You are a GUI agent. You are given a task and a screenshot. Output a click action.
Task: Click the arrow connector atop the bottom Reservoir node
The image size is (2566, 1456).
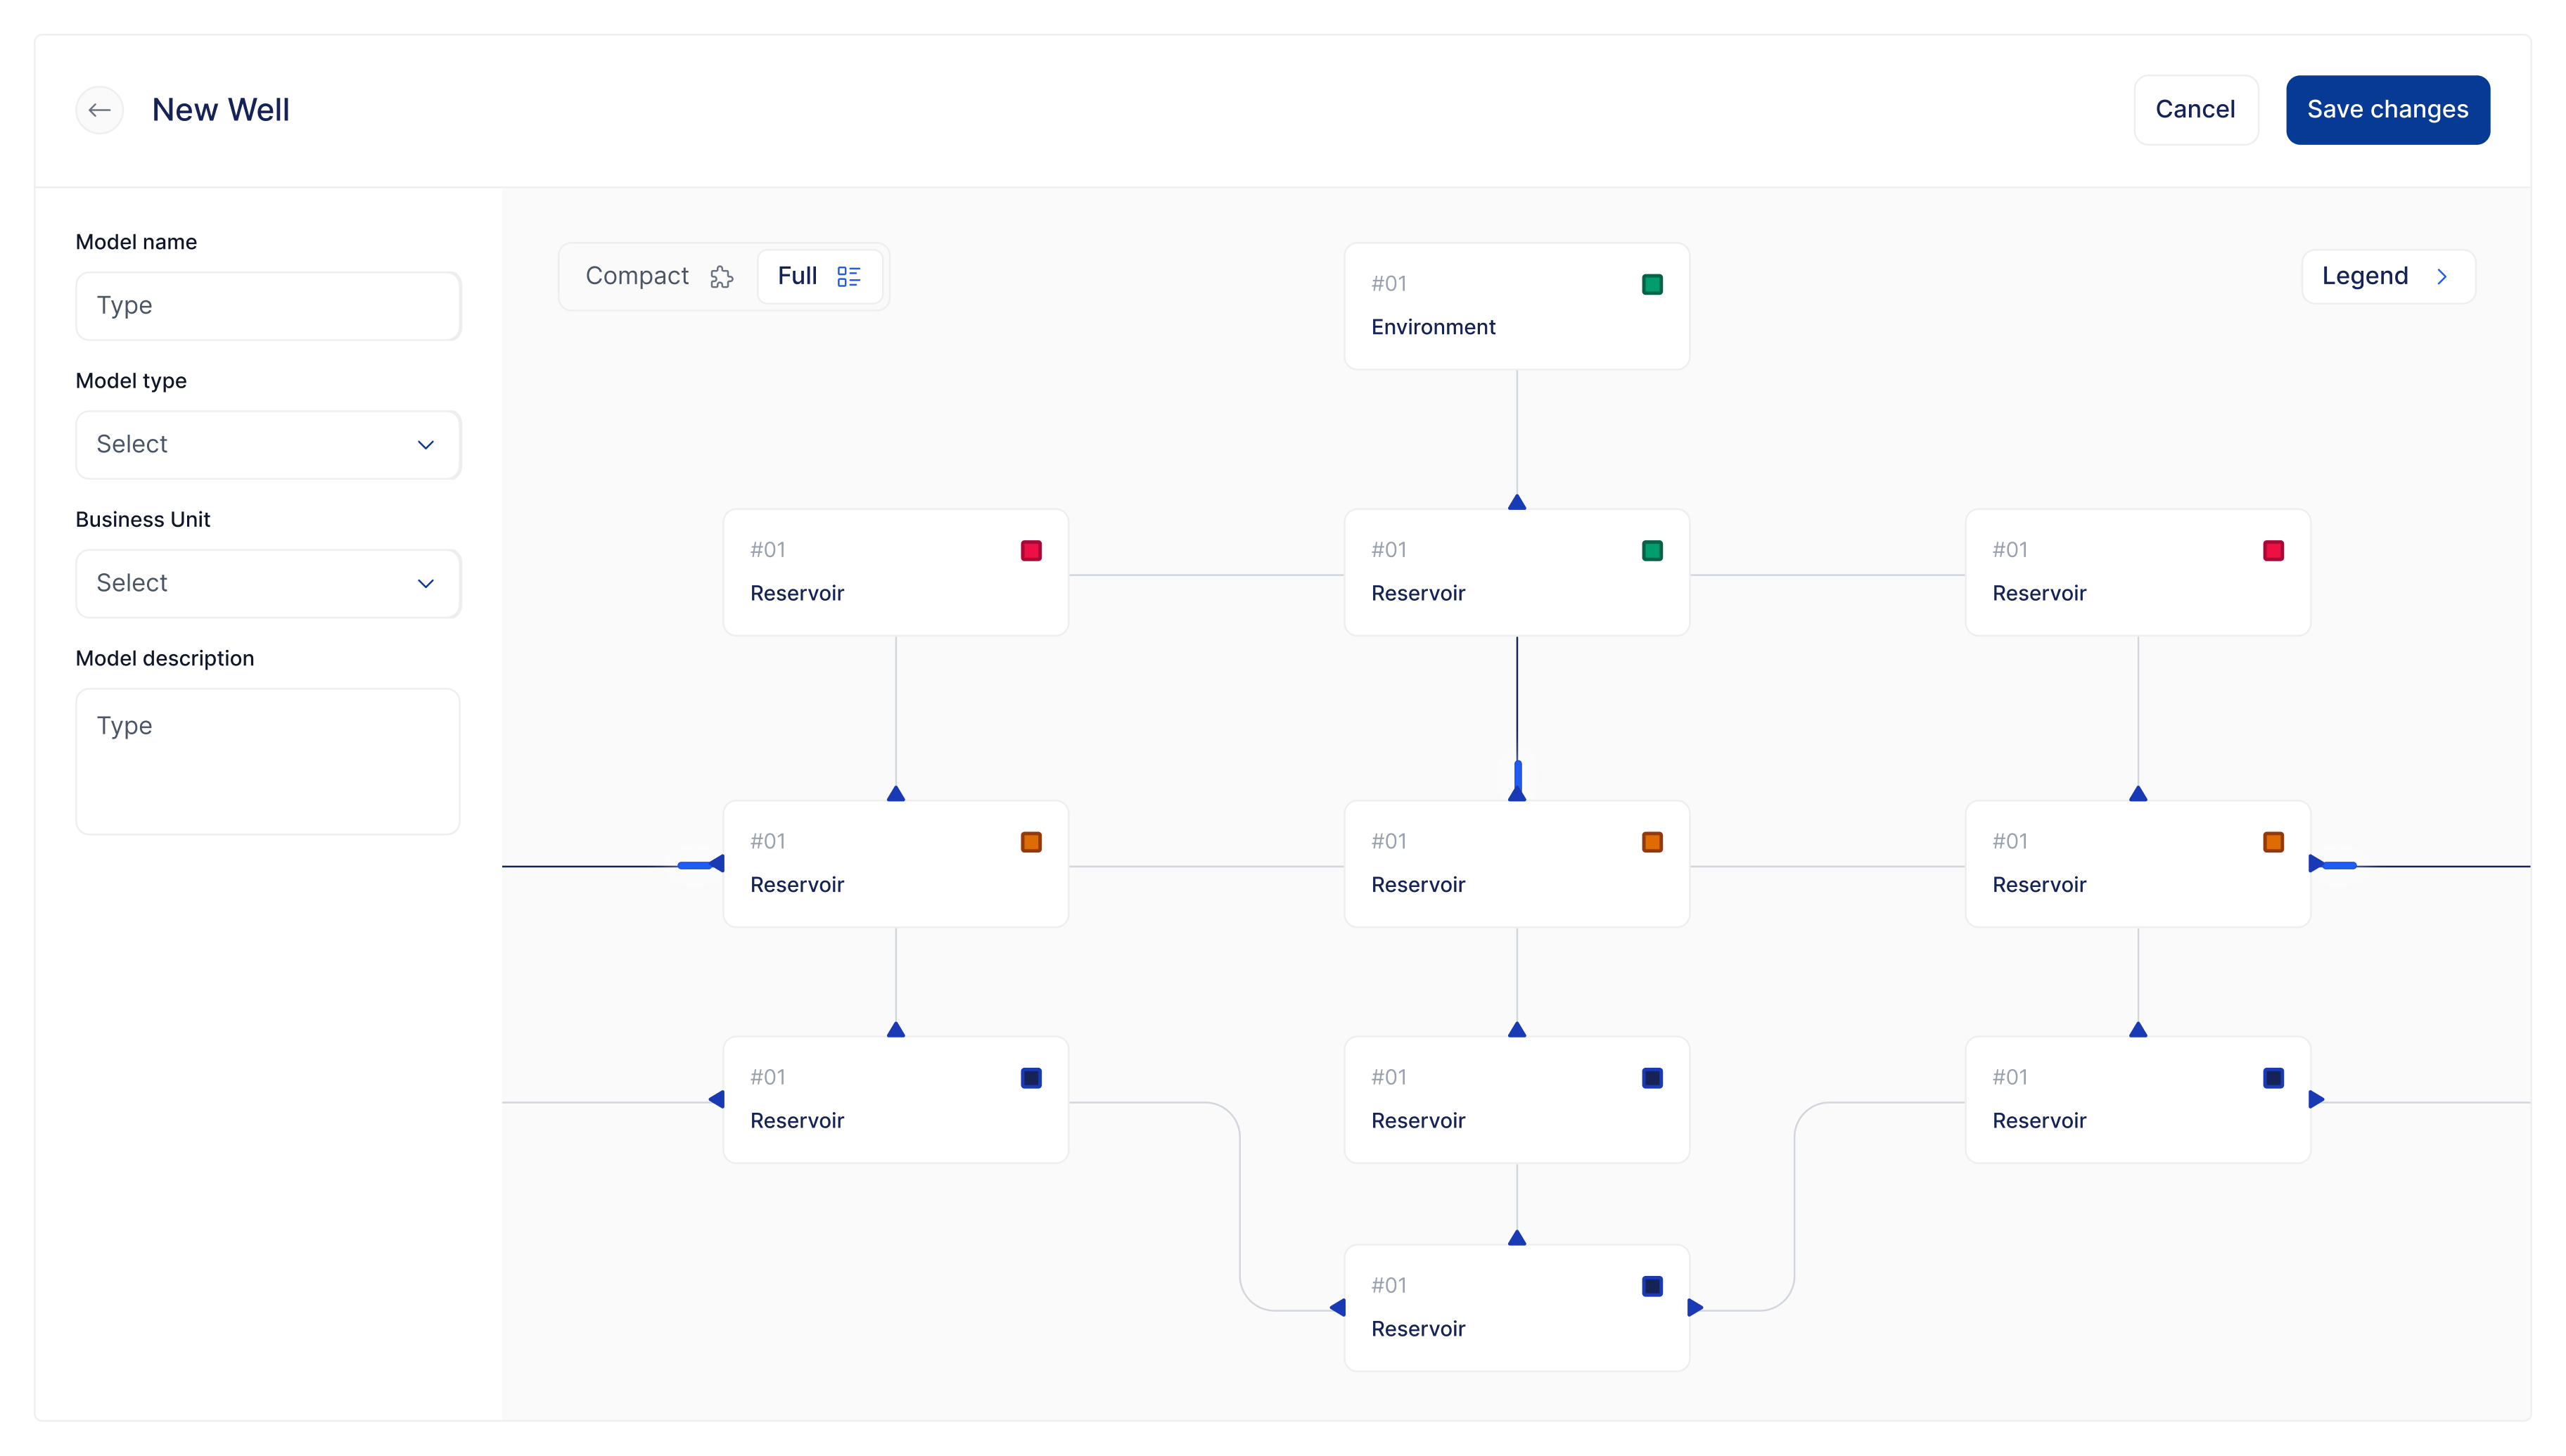[x=1517, y=1237]
